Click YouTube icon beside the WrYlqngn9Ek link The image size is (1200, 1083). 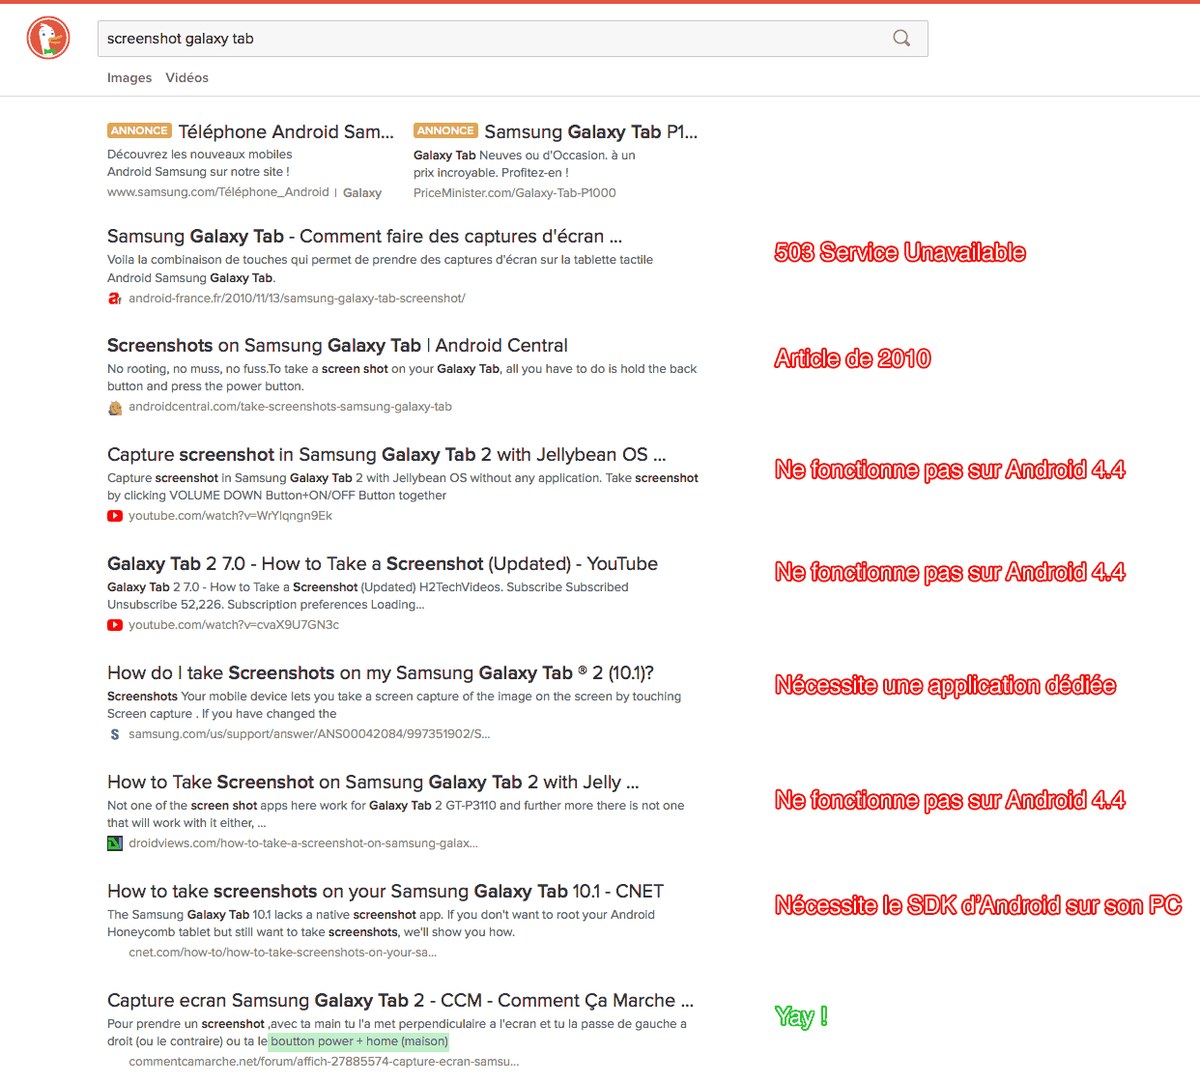pos(115,516)
